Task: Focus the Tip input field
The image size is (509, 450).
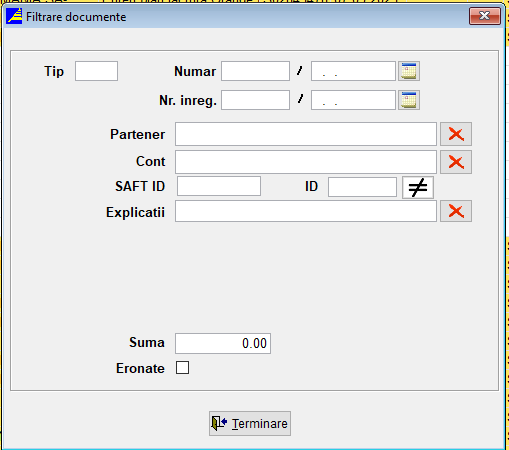Action: [x=96, y=71]
